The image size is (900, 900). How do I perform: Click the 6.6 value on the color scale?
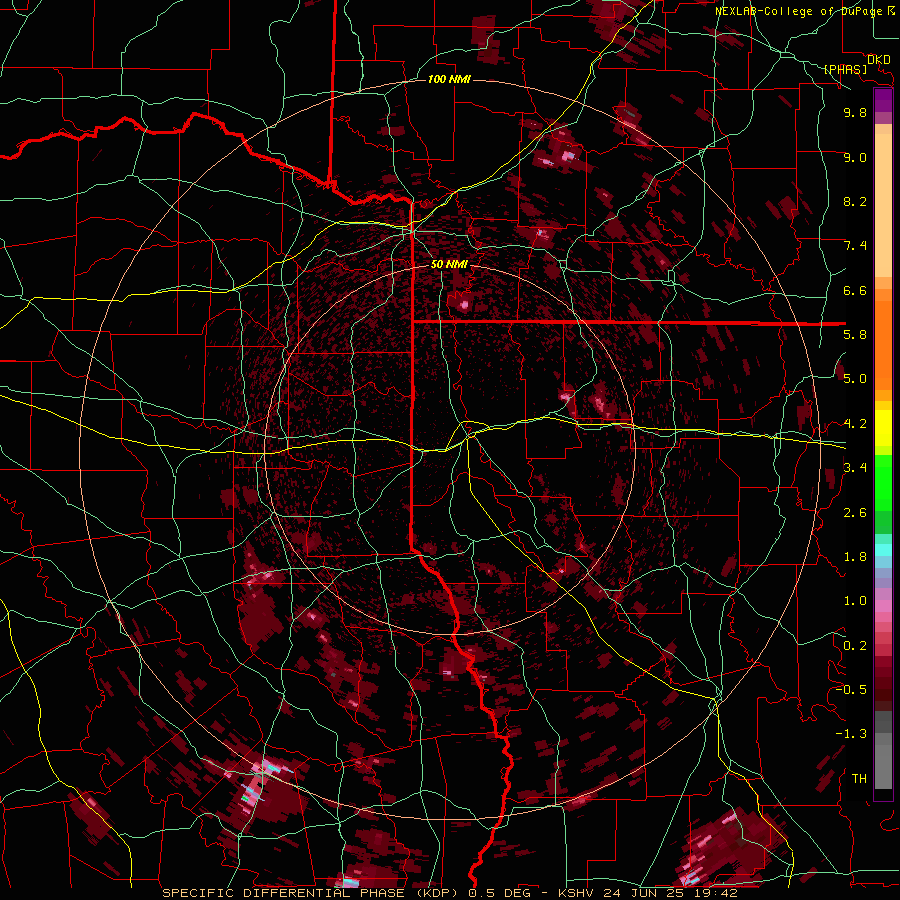(855, 290)
